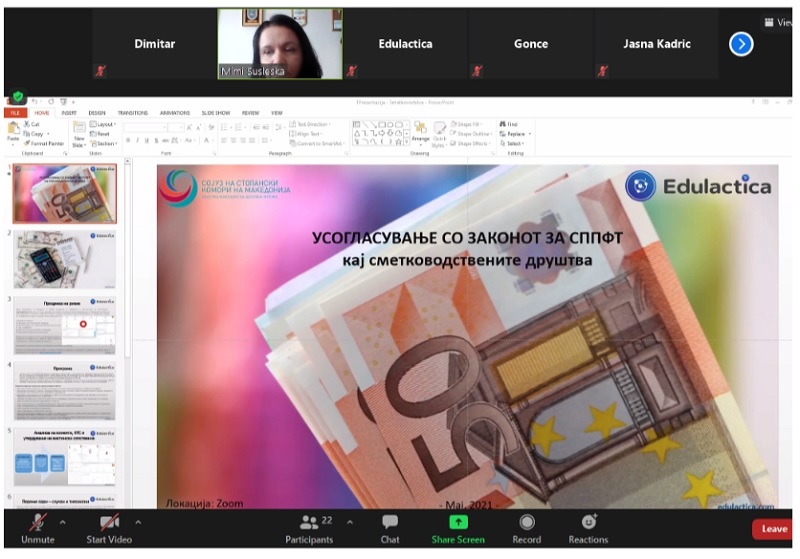Viewport: 800px width, 559px height.
Task: Open the font color picker
Action: tap(207, 140)
